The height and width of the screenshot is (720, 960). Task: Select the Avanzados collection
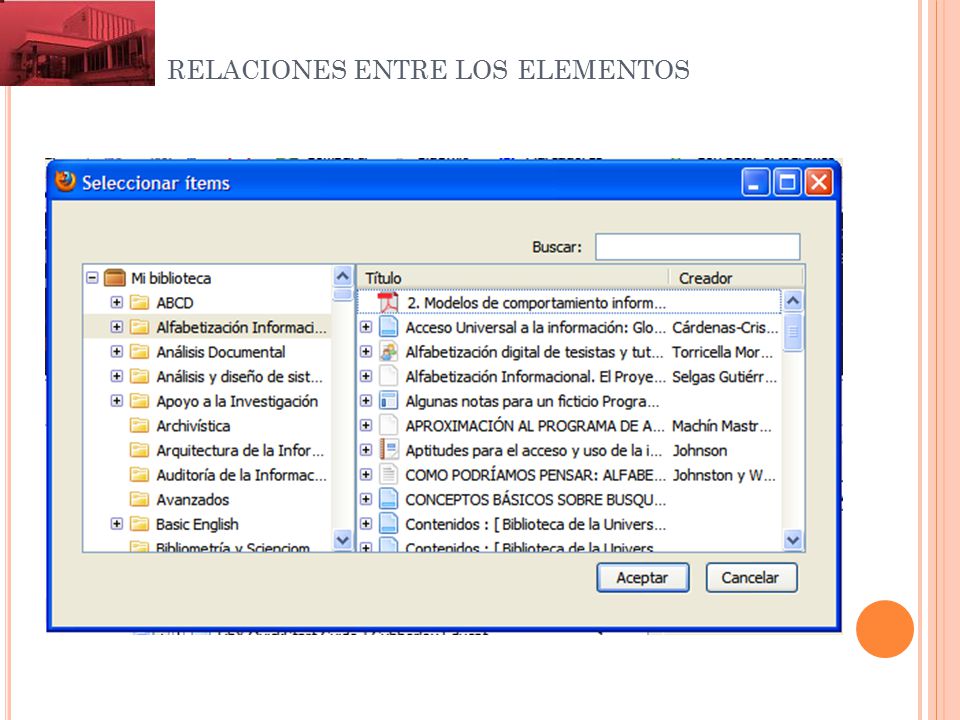coord(192,500)
